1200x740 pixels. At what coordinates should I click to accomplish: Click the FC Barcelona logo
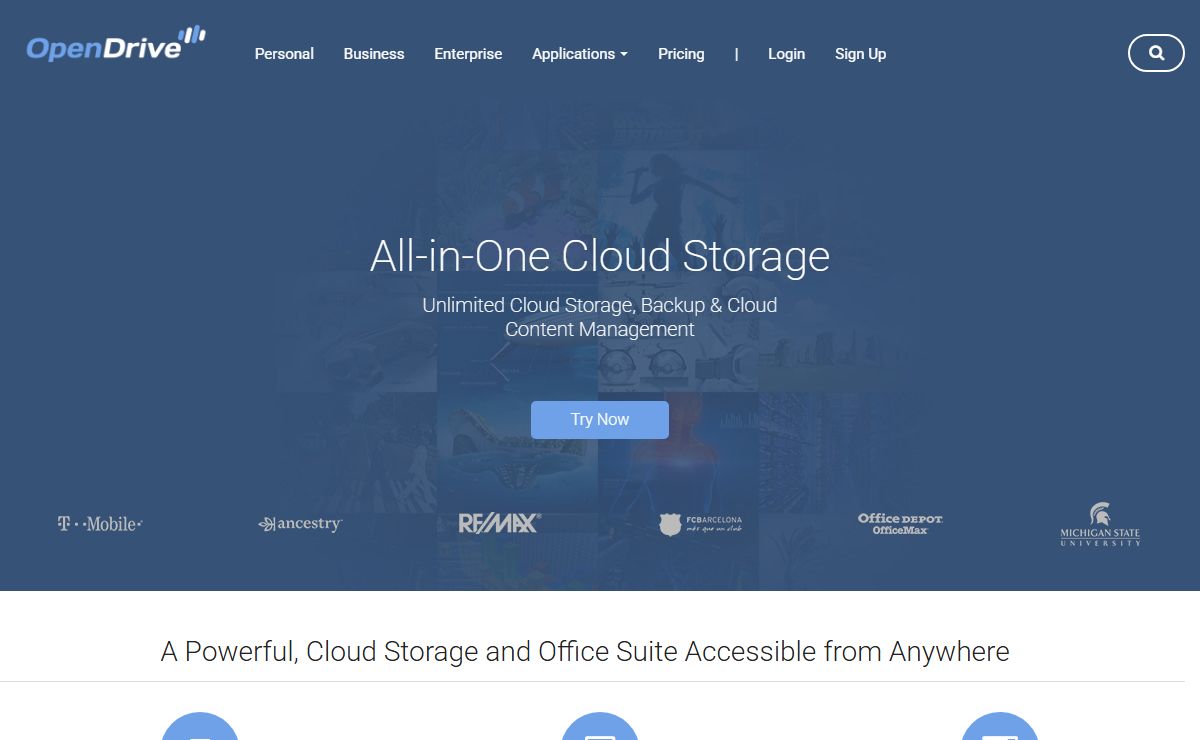[x=700, y=524]
